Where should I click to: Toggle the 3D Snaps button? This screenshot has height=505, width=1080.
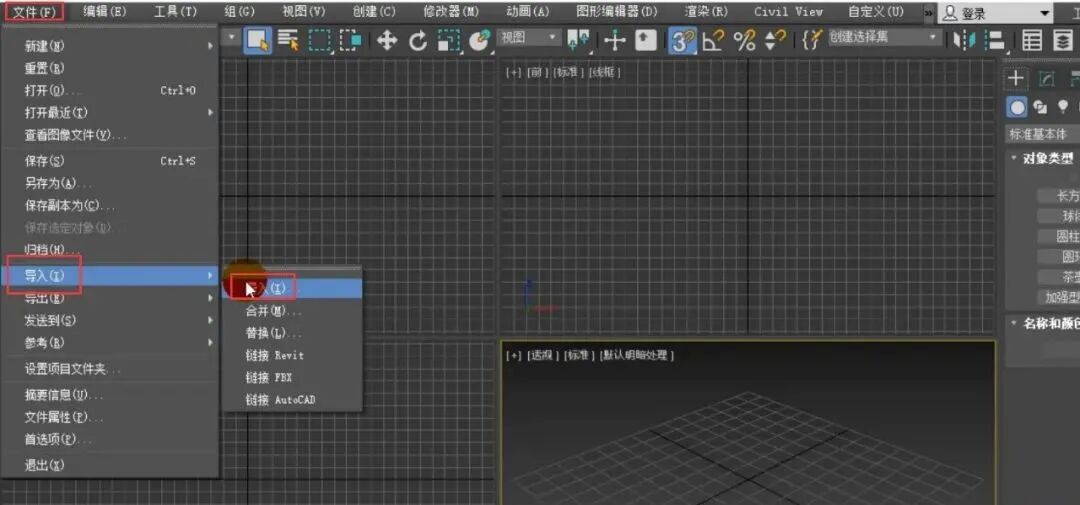click(x=682, y=41)
